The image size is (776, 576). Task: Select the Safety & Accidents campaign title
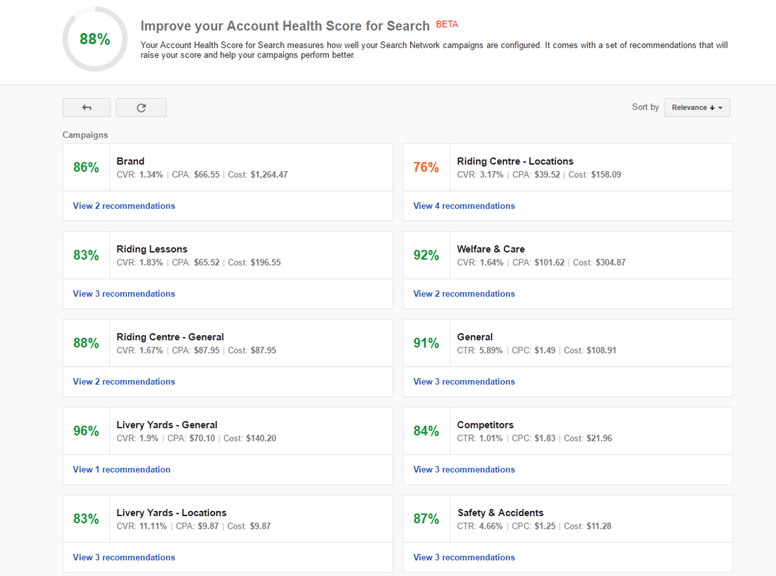click(x=500, y=513)
